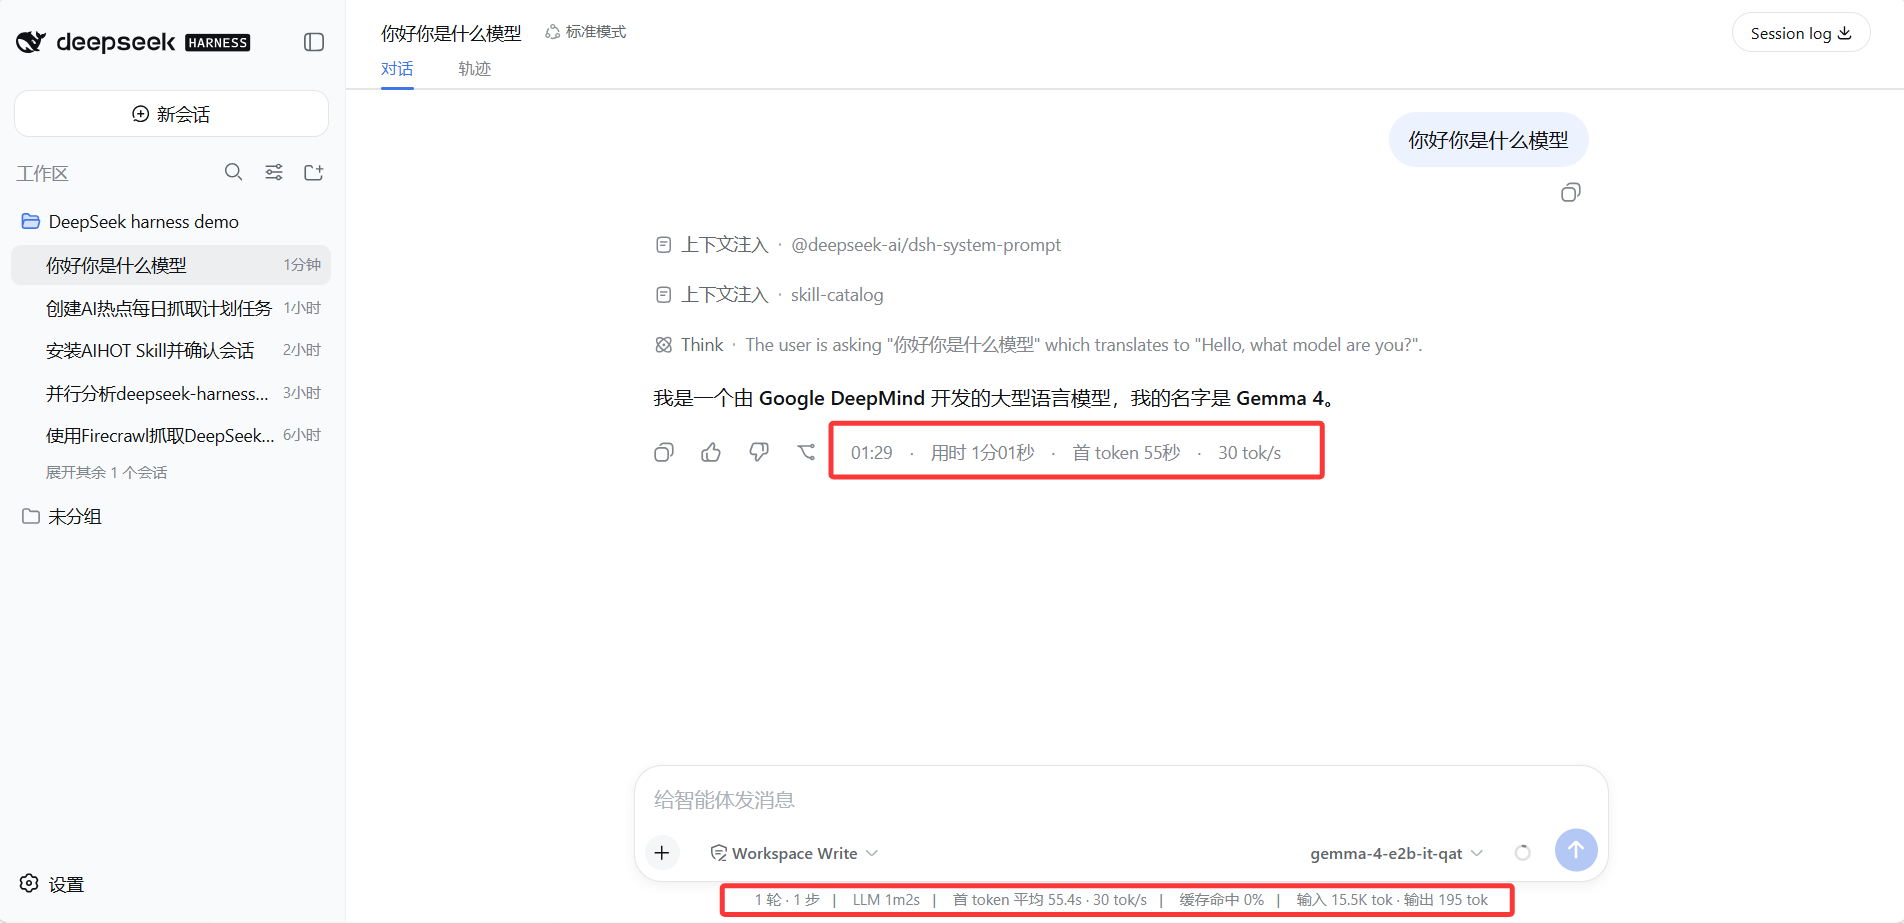Copy the user message bubble icon
The height and width of the screenshot is (923, 1904).
[x=1571, y=192]
